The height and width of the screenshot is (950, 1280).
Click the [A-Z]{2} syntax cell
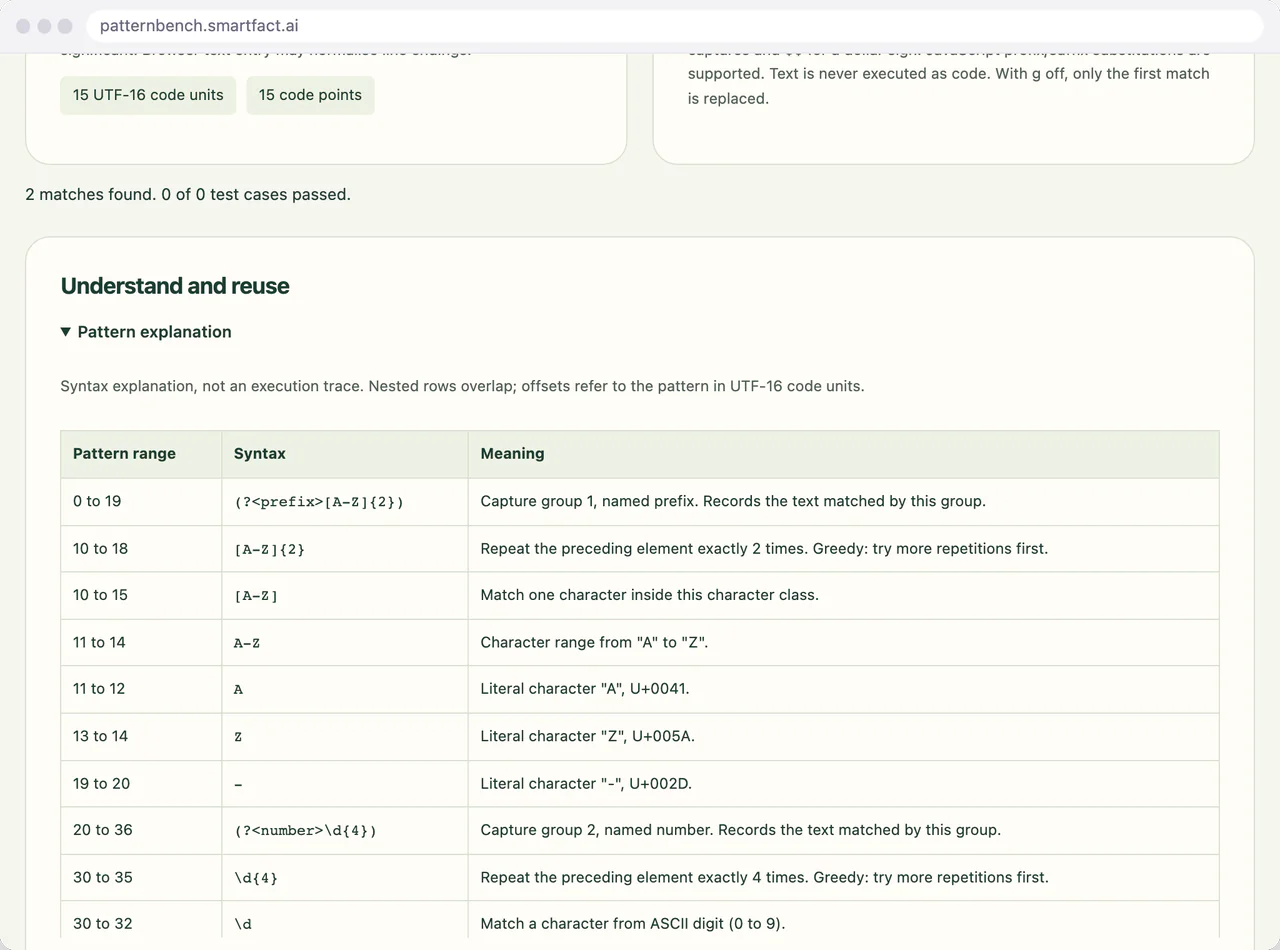click(x=345, y=548)
